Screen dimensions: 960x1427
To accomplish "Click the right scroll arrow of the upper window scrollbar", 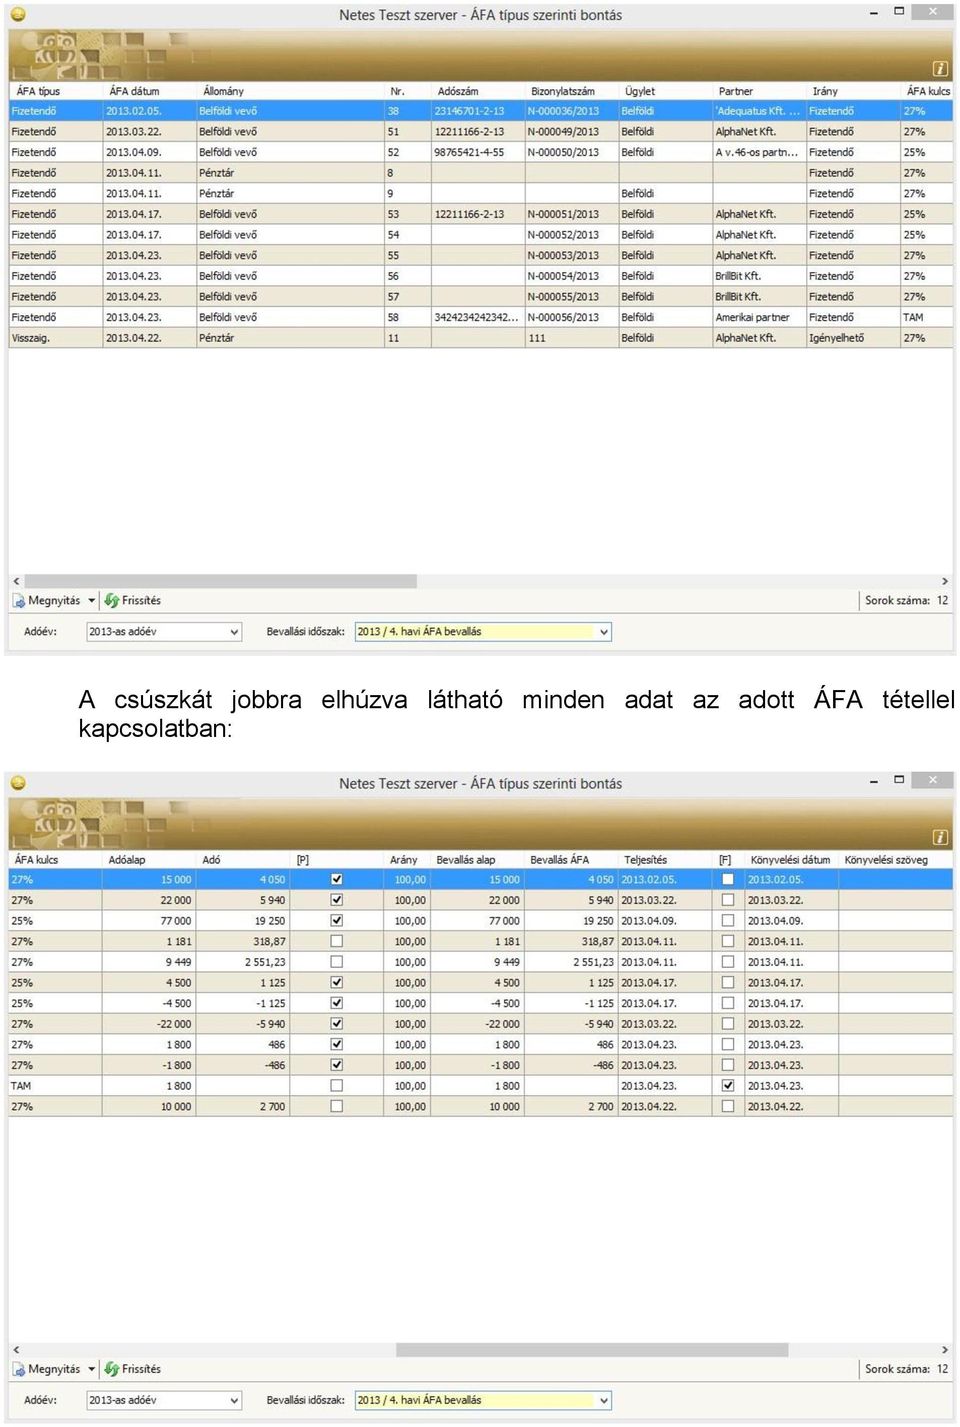I will point(945,581).
